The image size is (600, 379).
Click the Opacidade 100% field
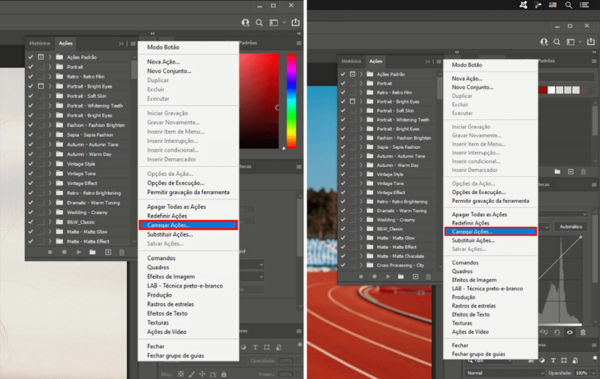[x=582, y=373]
